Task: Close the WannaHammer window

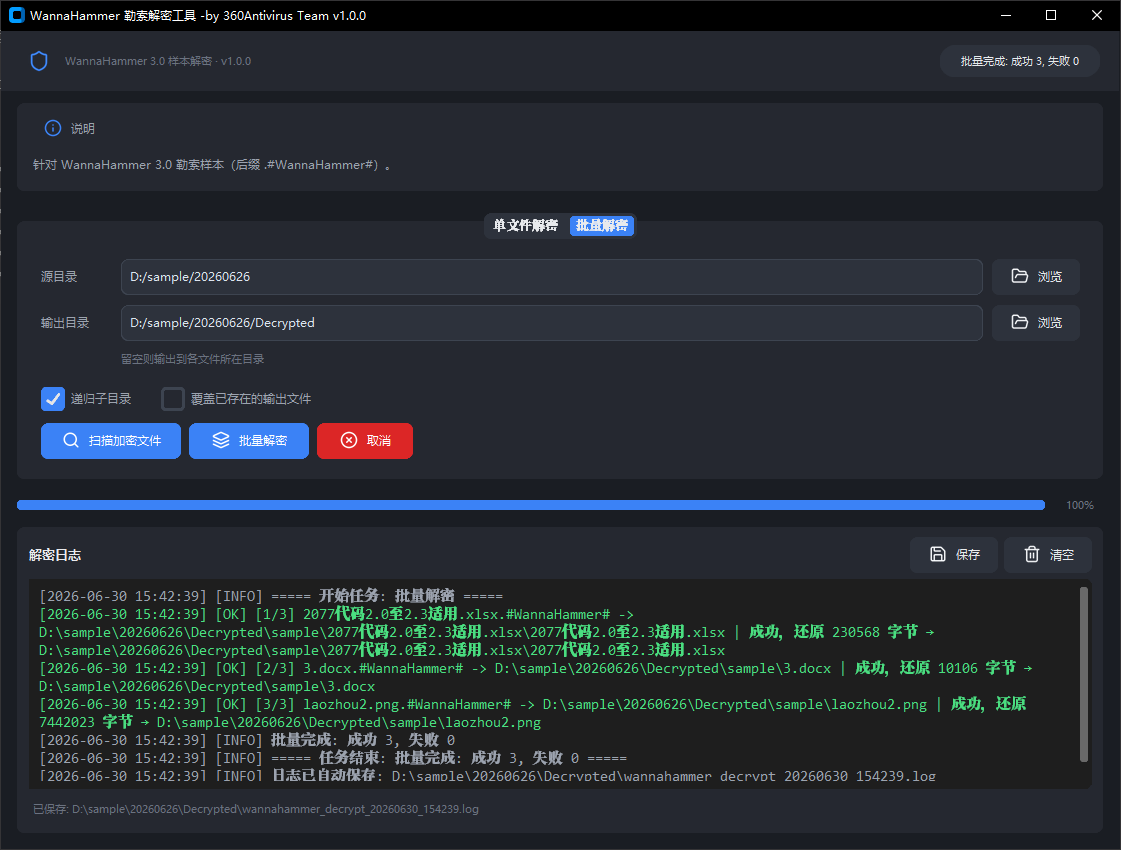Action: tap(1097, 15)
